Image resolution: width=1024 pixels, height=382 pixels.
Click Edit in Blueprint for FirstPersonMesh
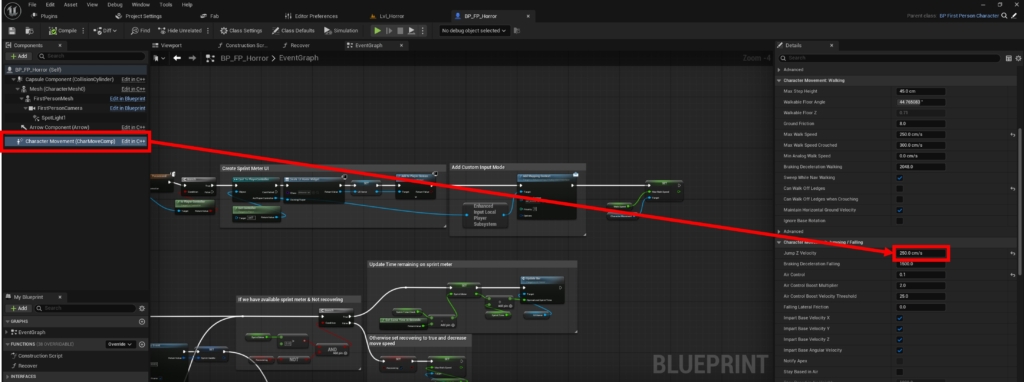tap(127, 99)
